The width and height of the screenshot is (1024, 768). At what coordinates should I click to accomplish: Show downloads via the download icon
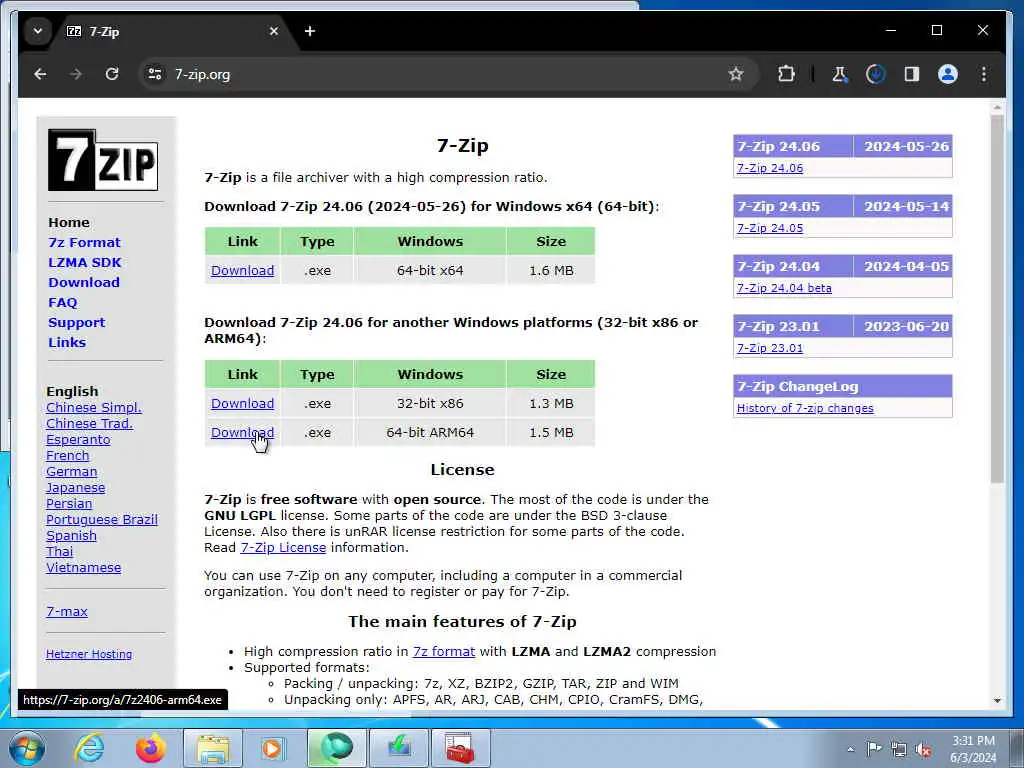[x=875, y=74]
